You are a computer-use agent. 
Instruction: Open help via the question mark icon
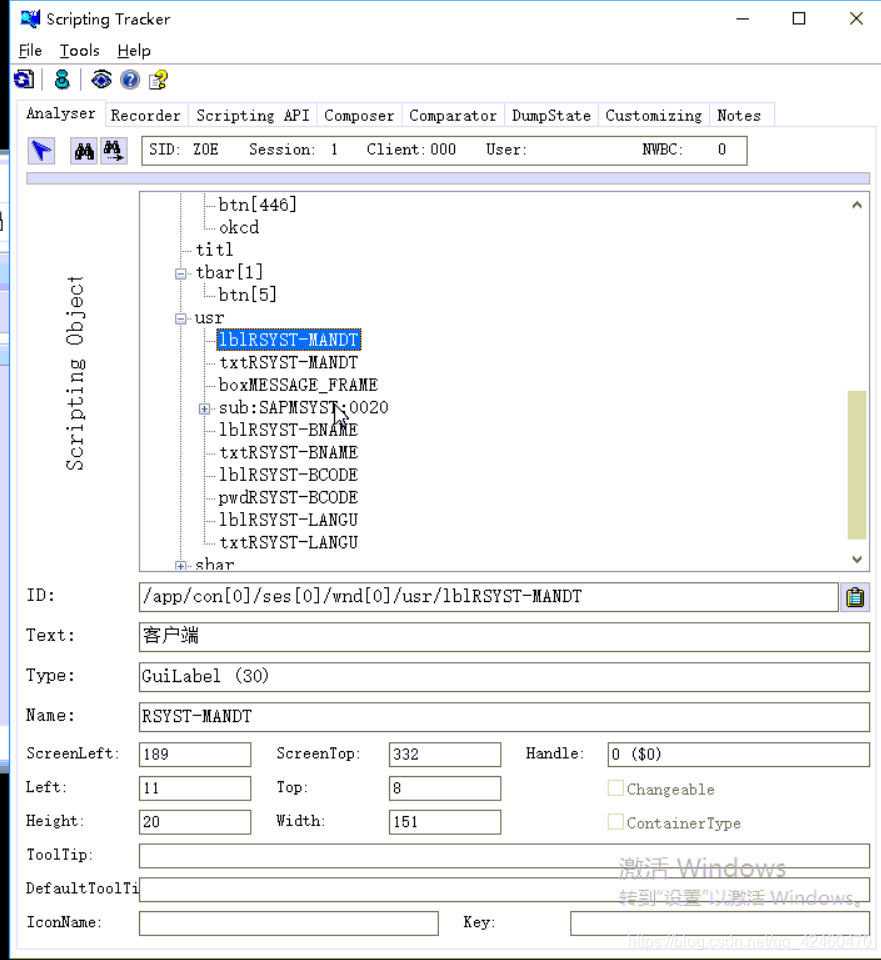click(129, 79)
